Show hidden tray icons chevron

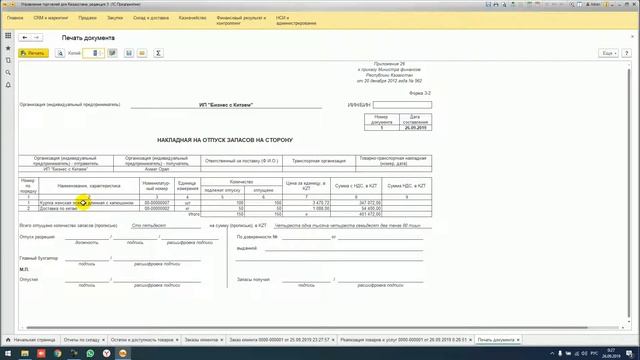click(x=552, y=353)
